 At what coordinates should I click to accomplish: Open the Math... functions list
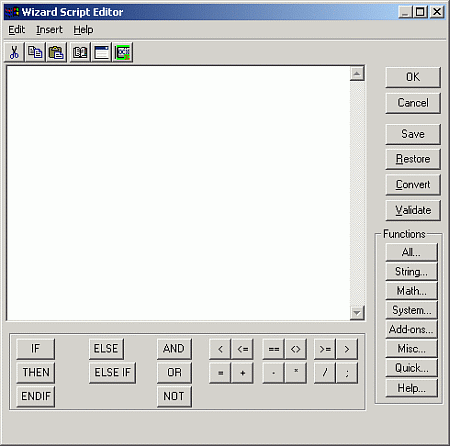(x=411, y=291)
